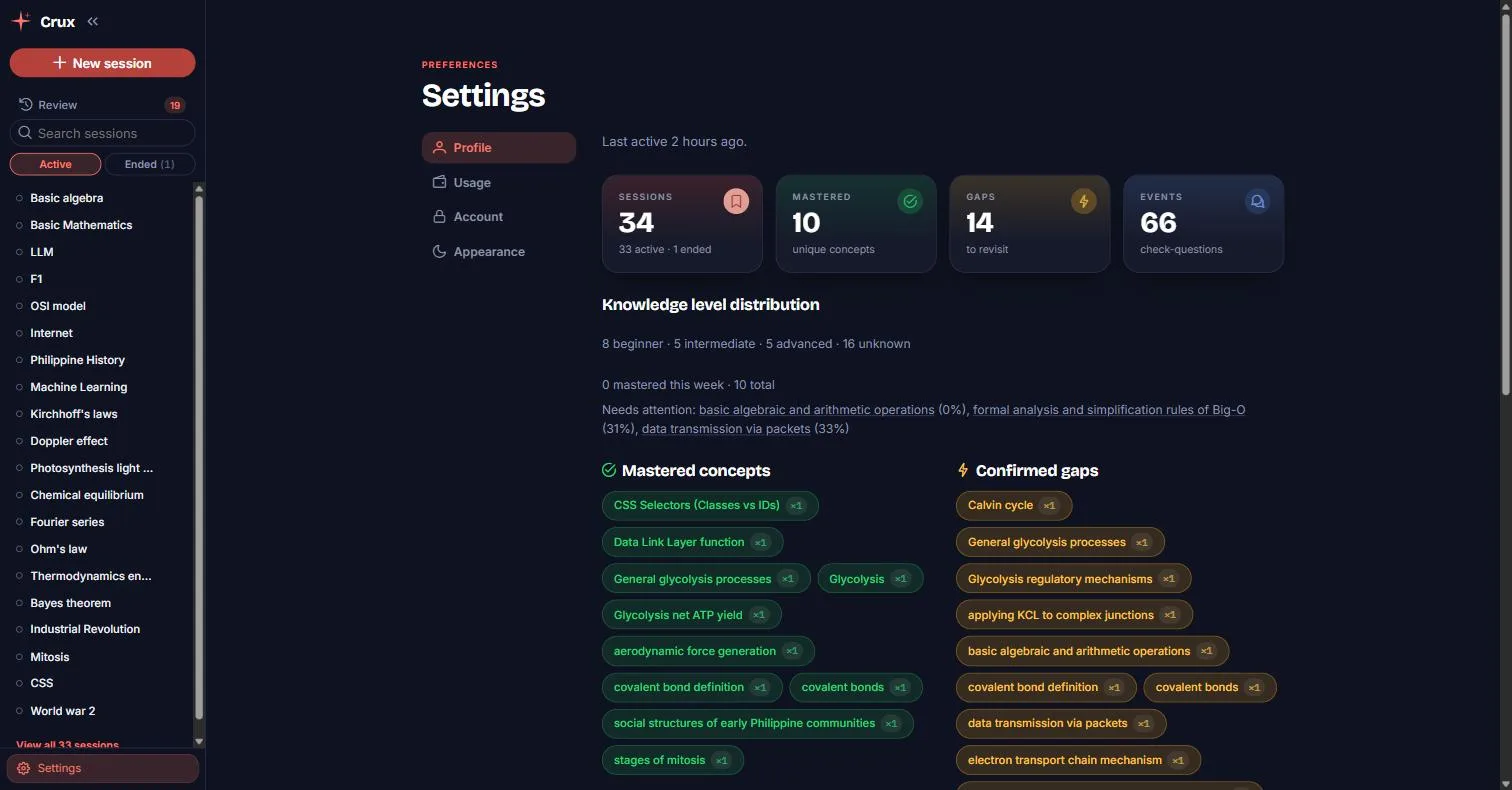Click sidebar list scroll-down arrow
Image resolution: width=1512 pixels, height=790 pixels.
pos(199,741)
